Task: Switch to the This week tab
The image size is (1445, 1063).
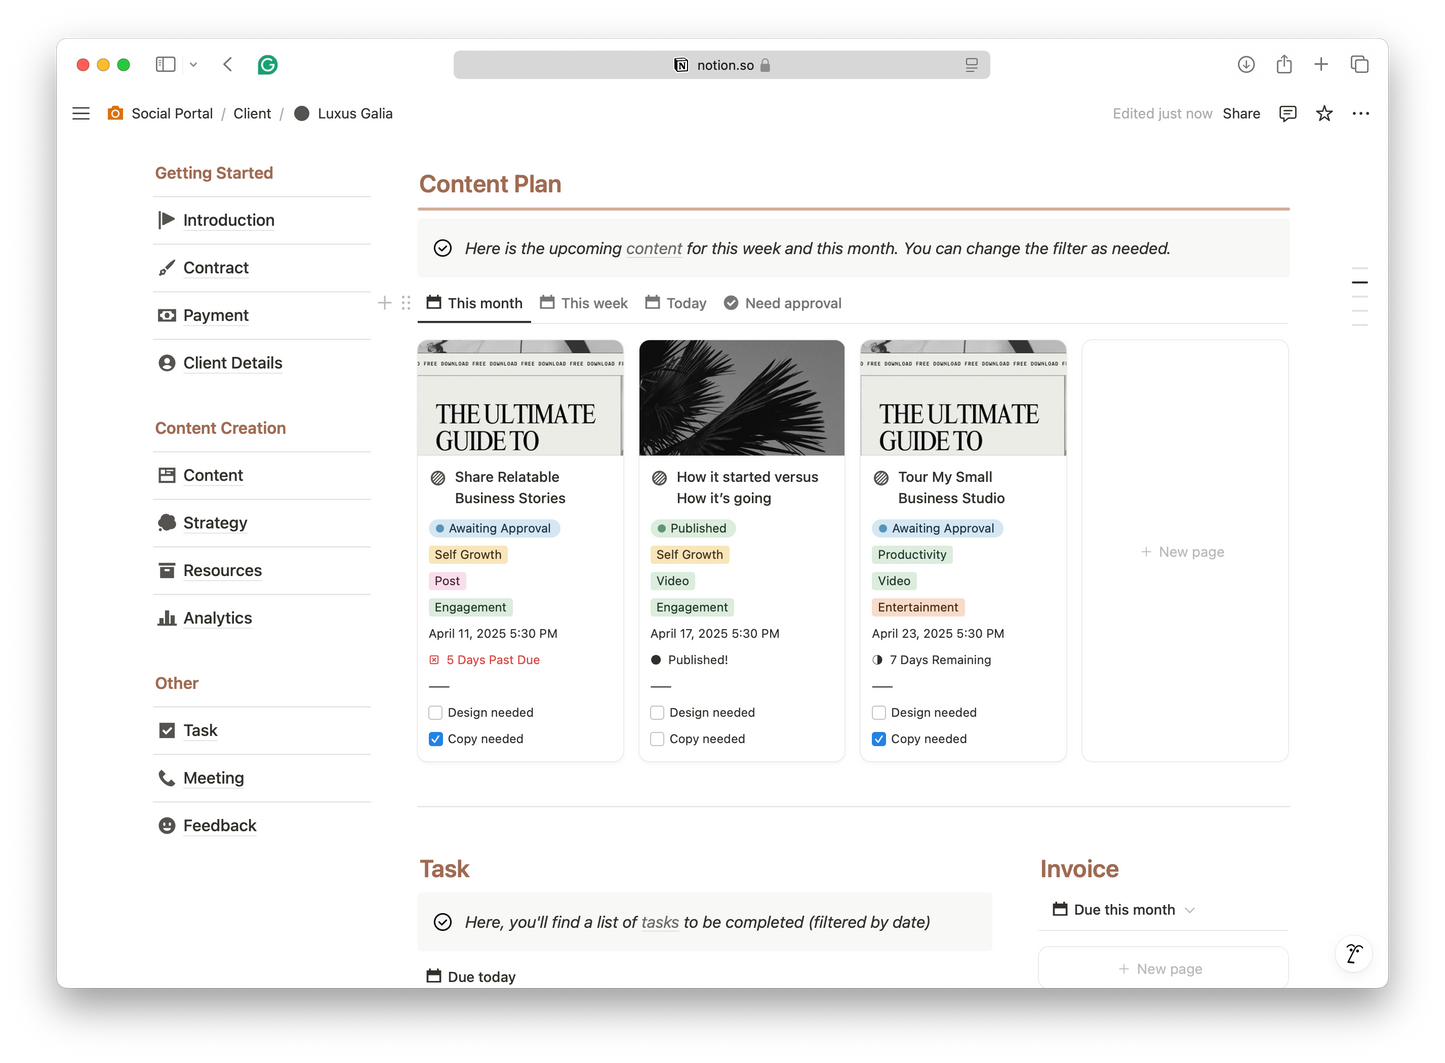Action: point(584,303)
